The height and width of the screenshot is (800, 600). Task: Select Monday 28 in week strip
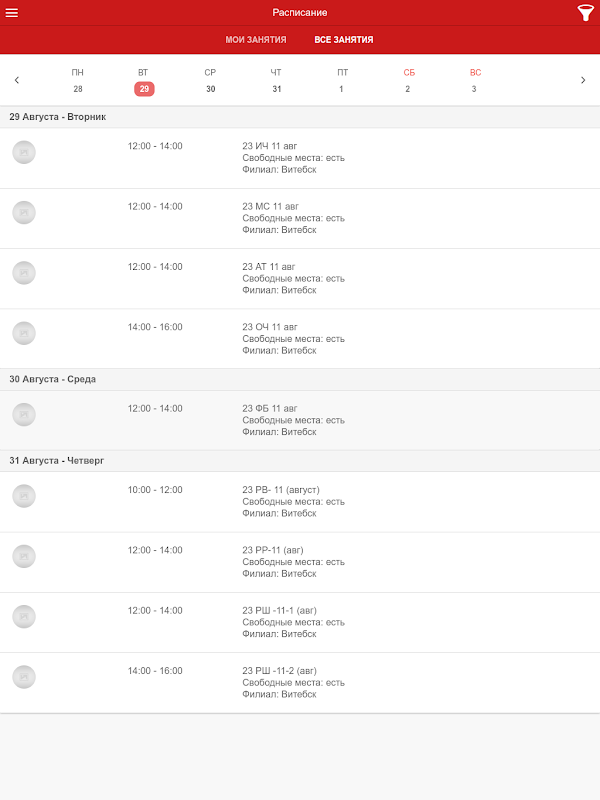point(78,81)
